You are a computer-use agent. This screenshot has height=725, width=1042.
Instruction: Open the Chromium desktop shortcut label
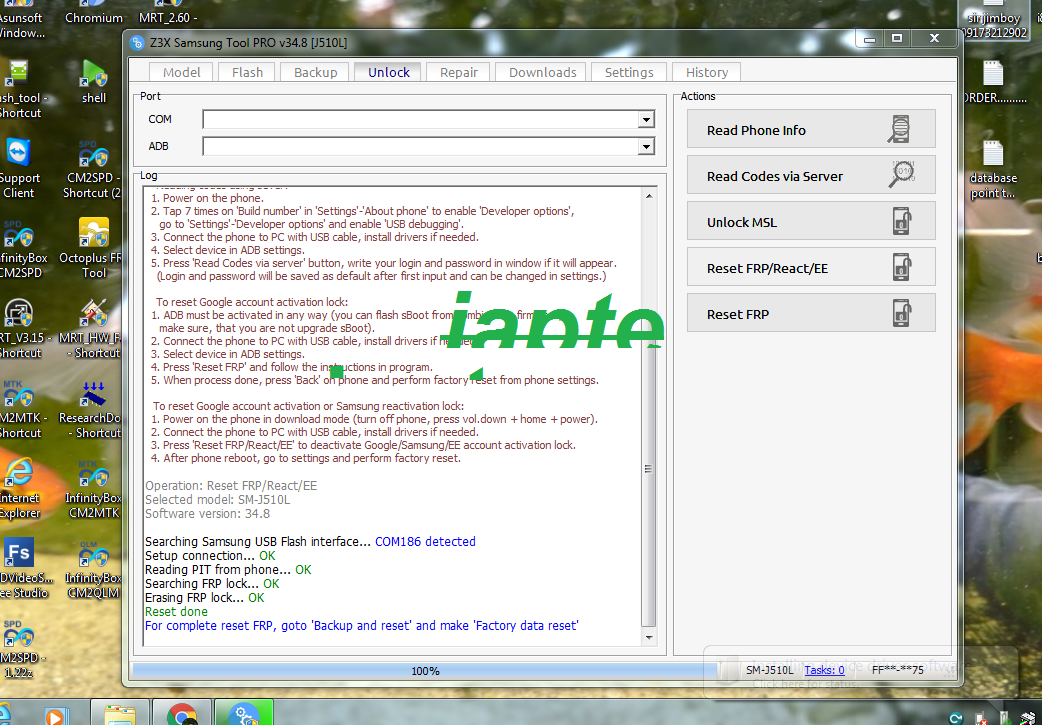tap(94, 18)
